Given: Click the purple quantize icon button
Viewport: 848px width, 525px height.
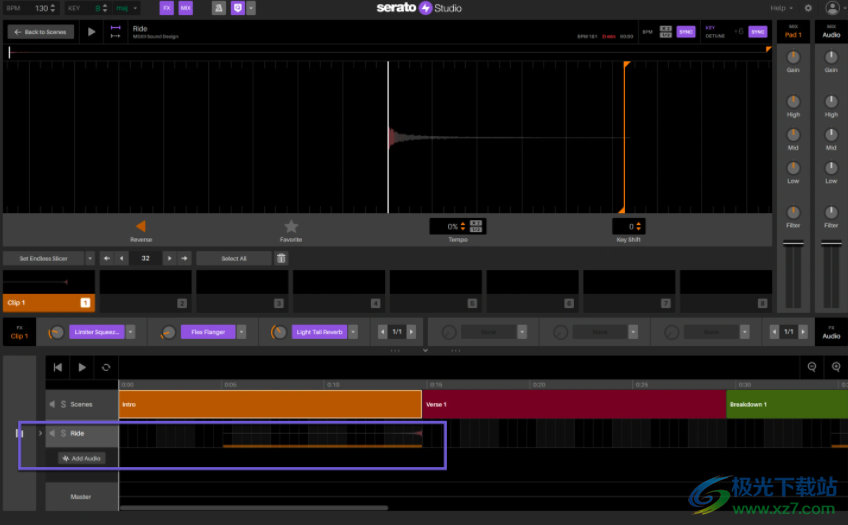Looking at the screenshot, I should pos(237,8).
